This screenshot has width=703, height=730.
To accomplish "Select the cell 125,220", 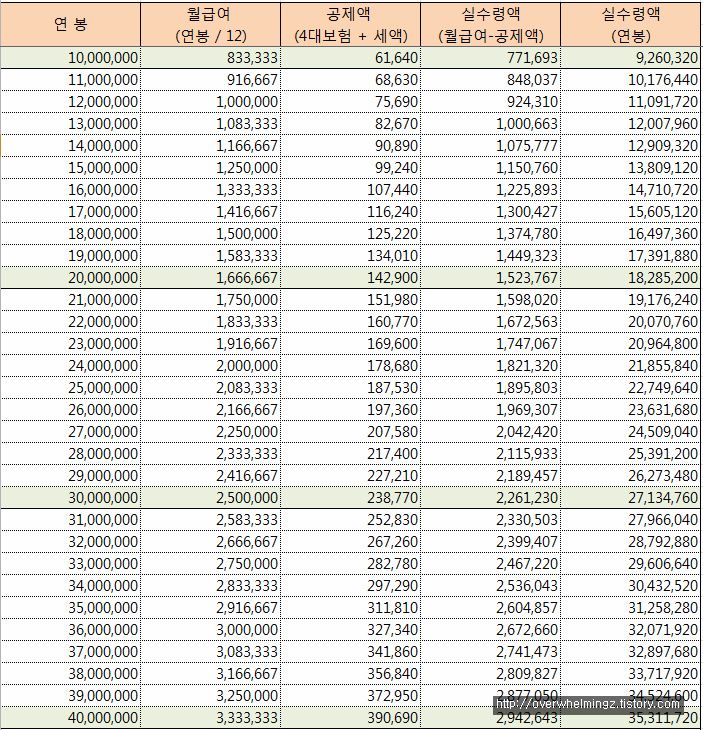I will click(351, 234).
